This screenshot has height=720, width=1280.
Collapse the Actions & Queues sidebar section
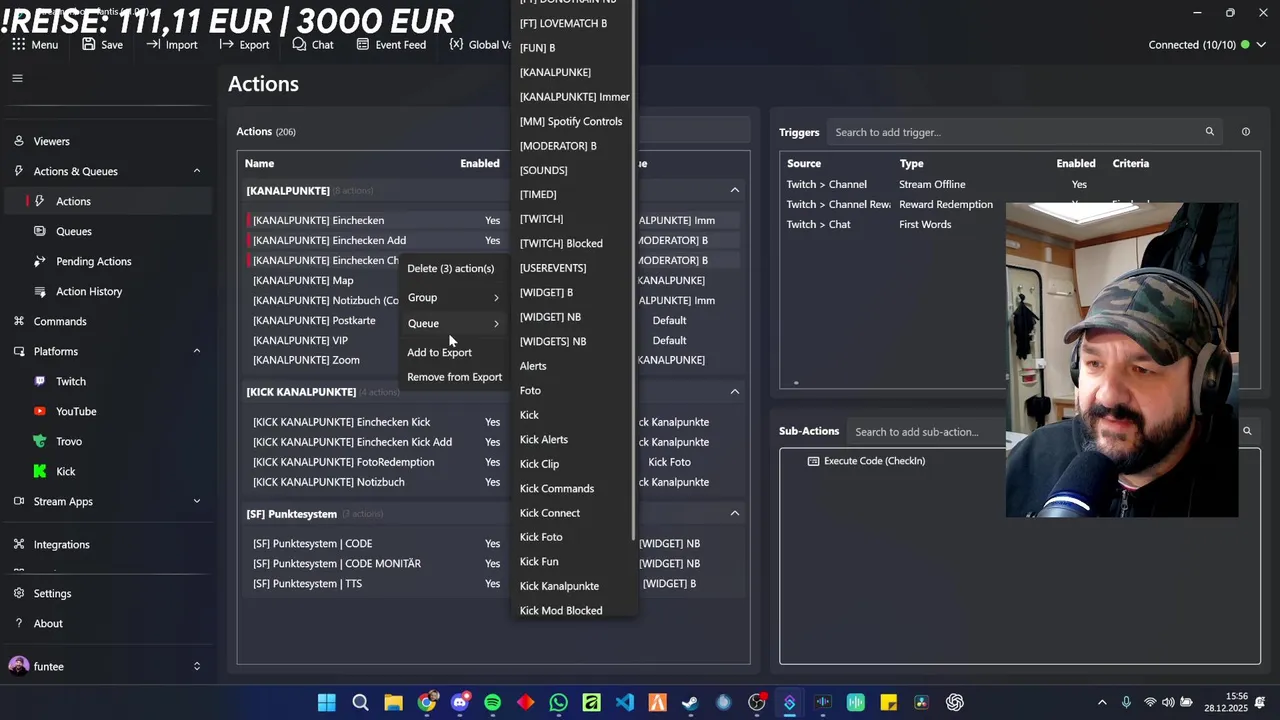196,171
